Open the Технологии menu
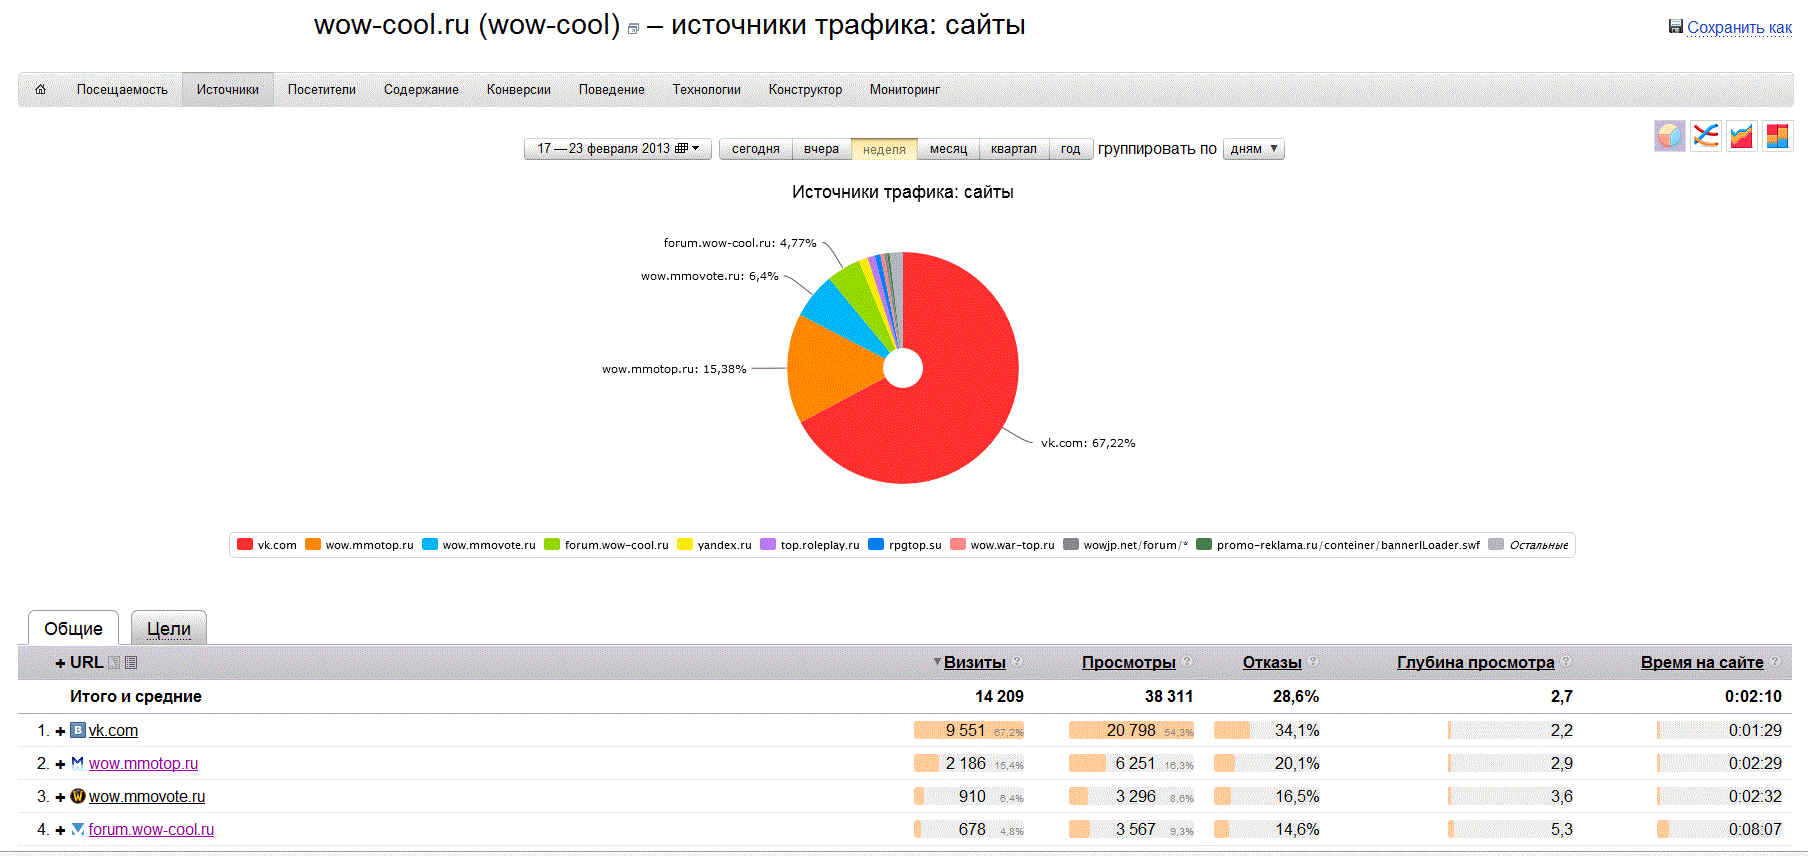 pyautogui.click(x=707, y=89)
